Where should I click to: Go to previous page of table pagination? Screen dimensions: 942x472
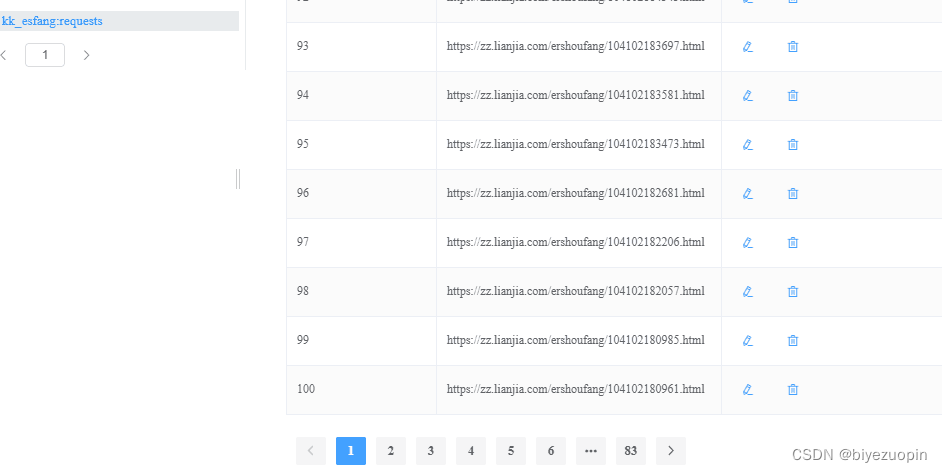click(x=311, y=451)
